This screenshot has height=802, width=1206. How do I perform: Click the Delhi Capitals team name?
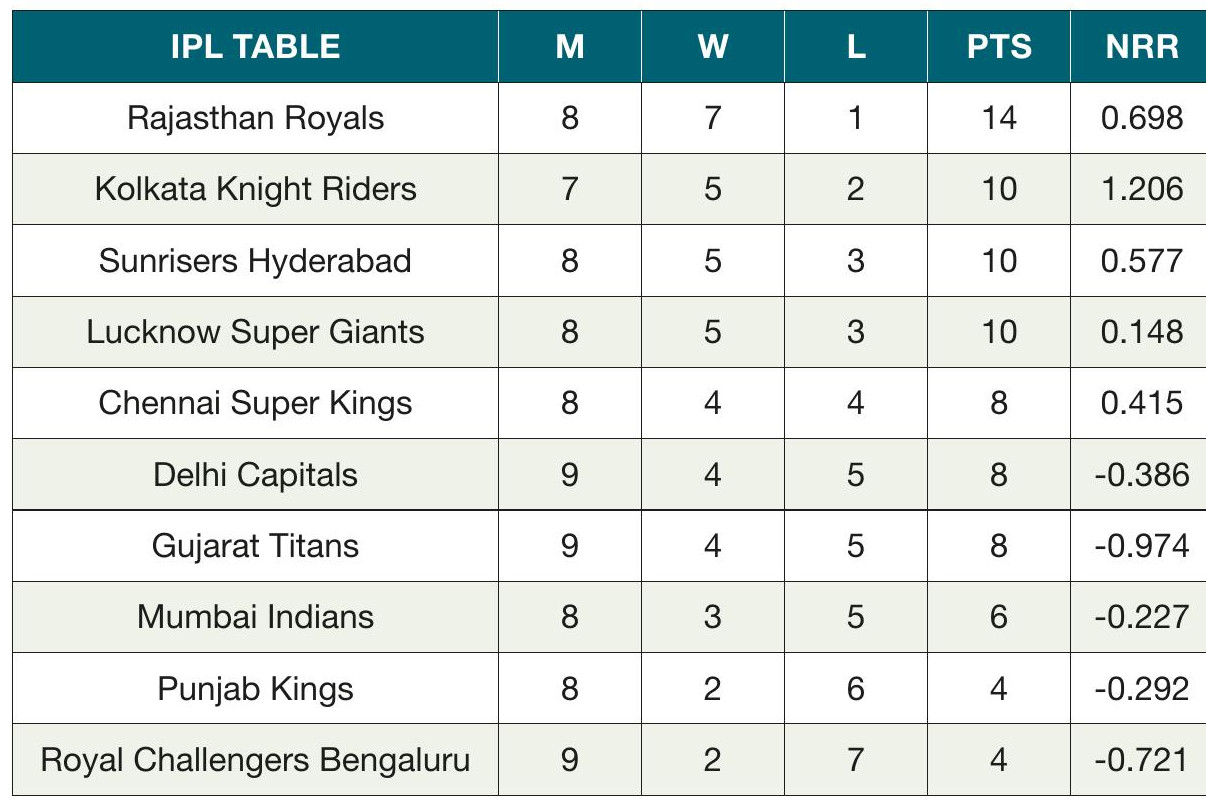click(x=255, y=474)
